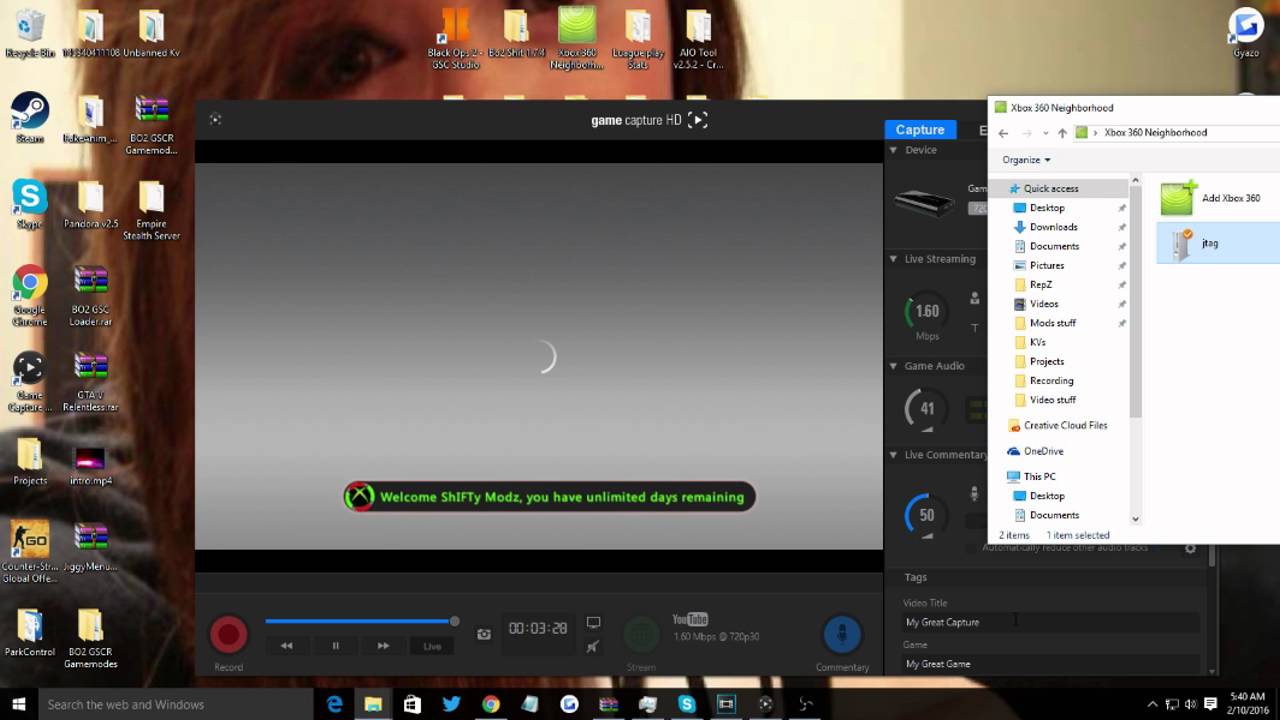Open Microsoft Edge from the taskbar

point(334,704)
